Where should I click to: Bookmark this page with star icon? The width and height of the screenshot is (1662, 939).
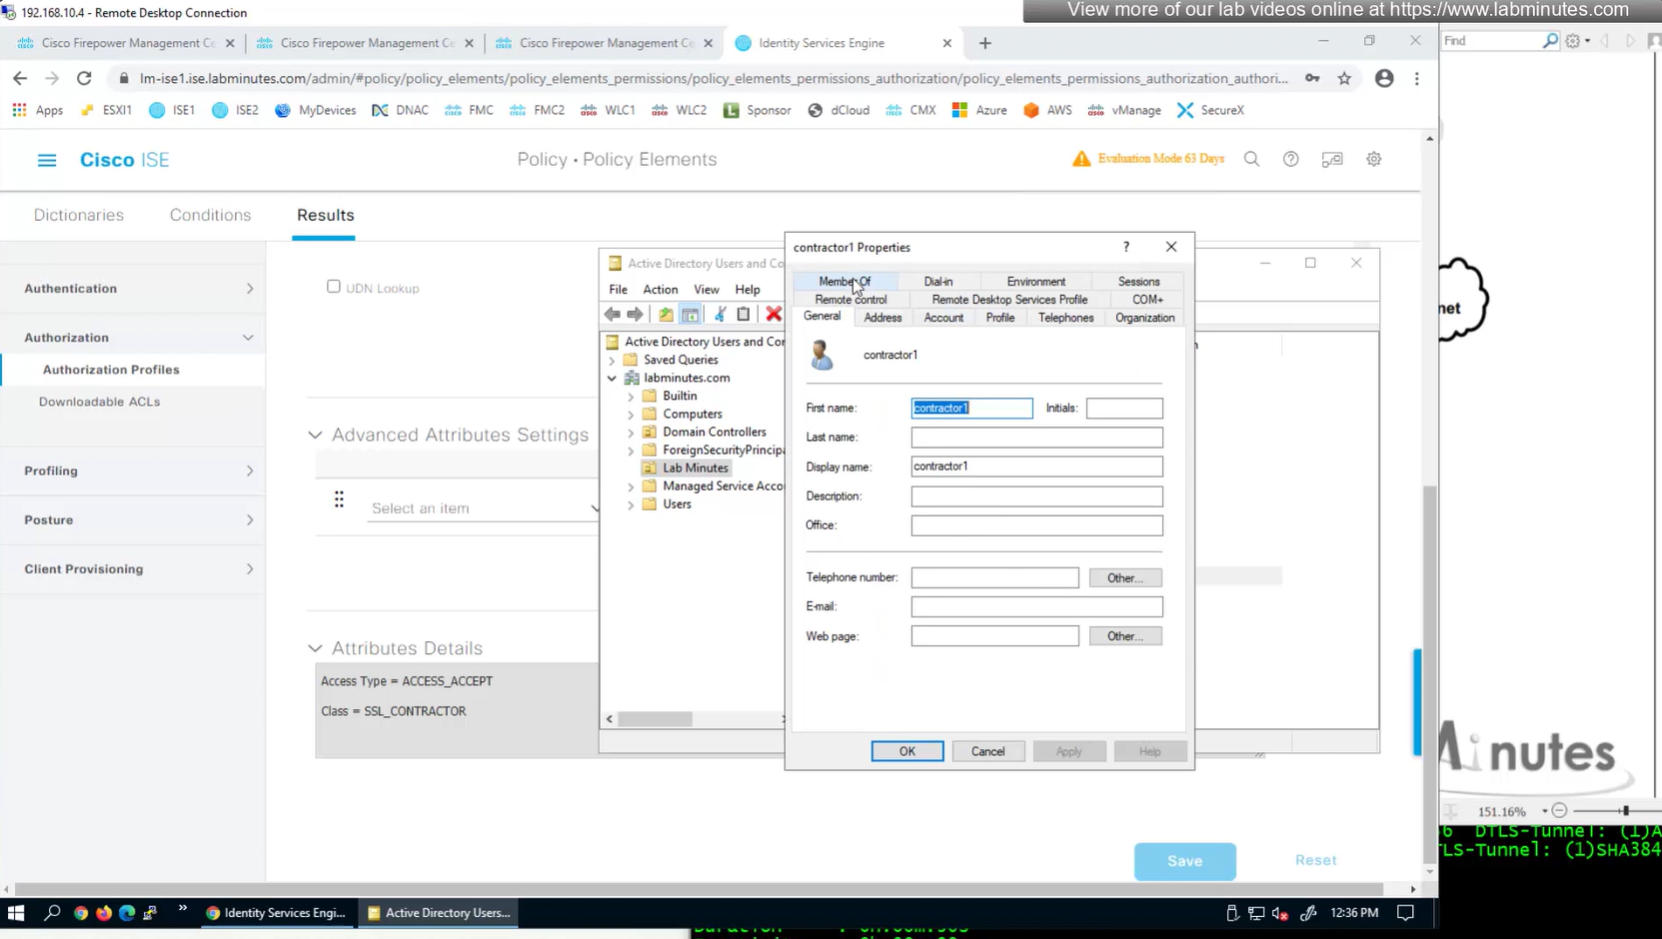1344,78
